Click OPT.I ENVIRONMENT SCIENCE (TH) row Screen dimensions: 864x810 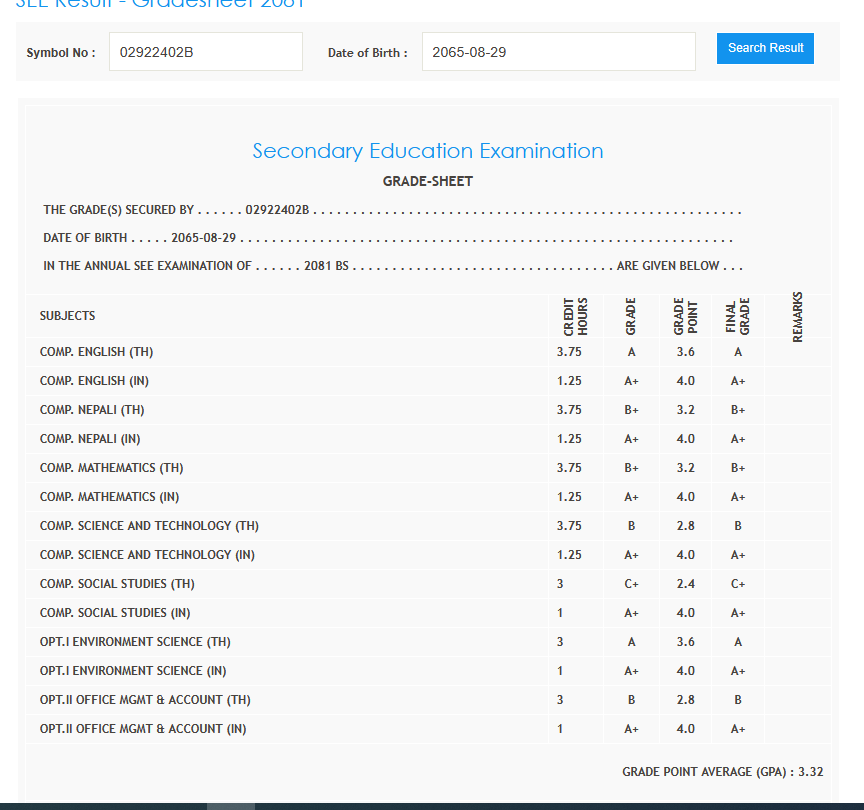(135, 642)
